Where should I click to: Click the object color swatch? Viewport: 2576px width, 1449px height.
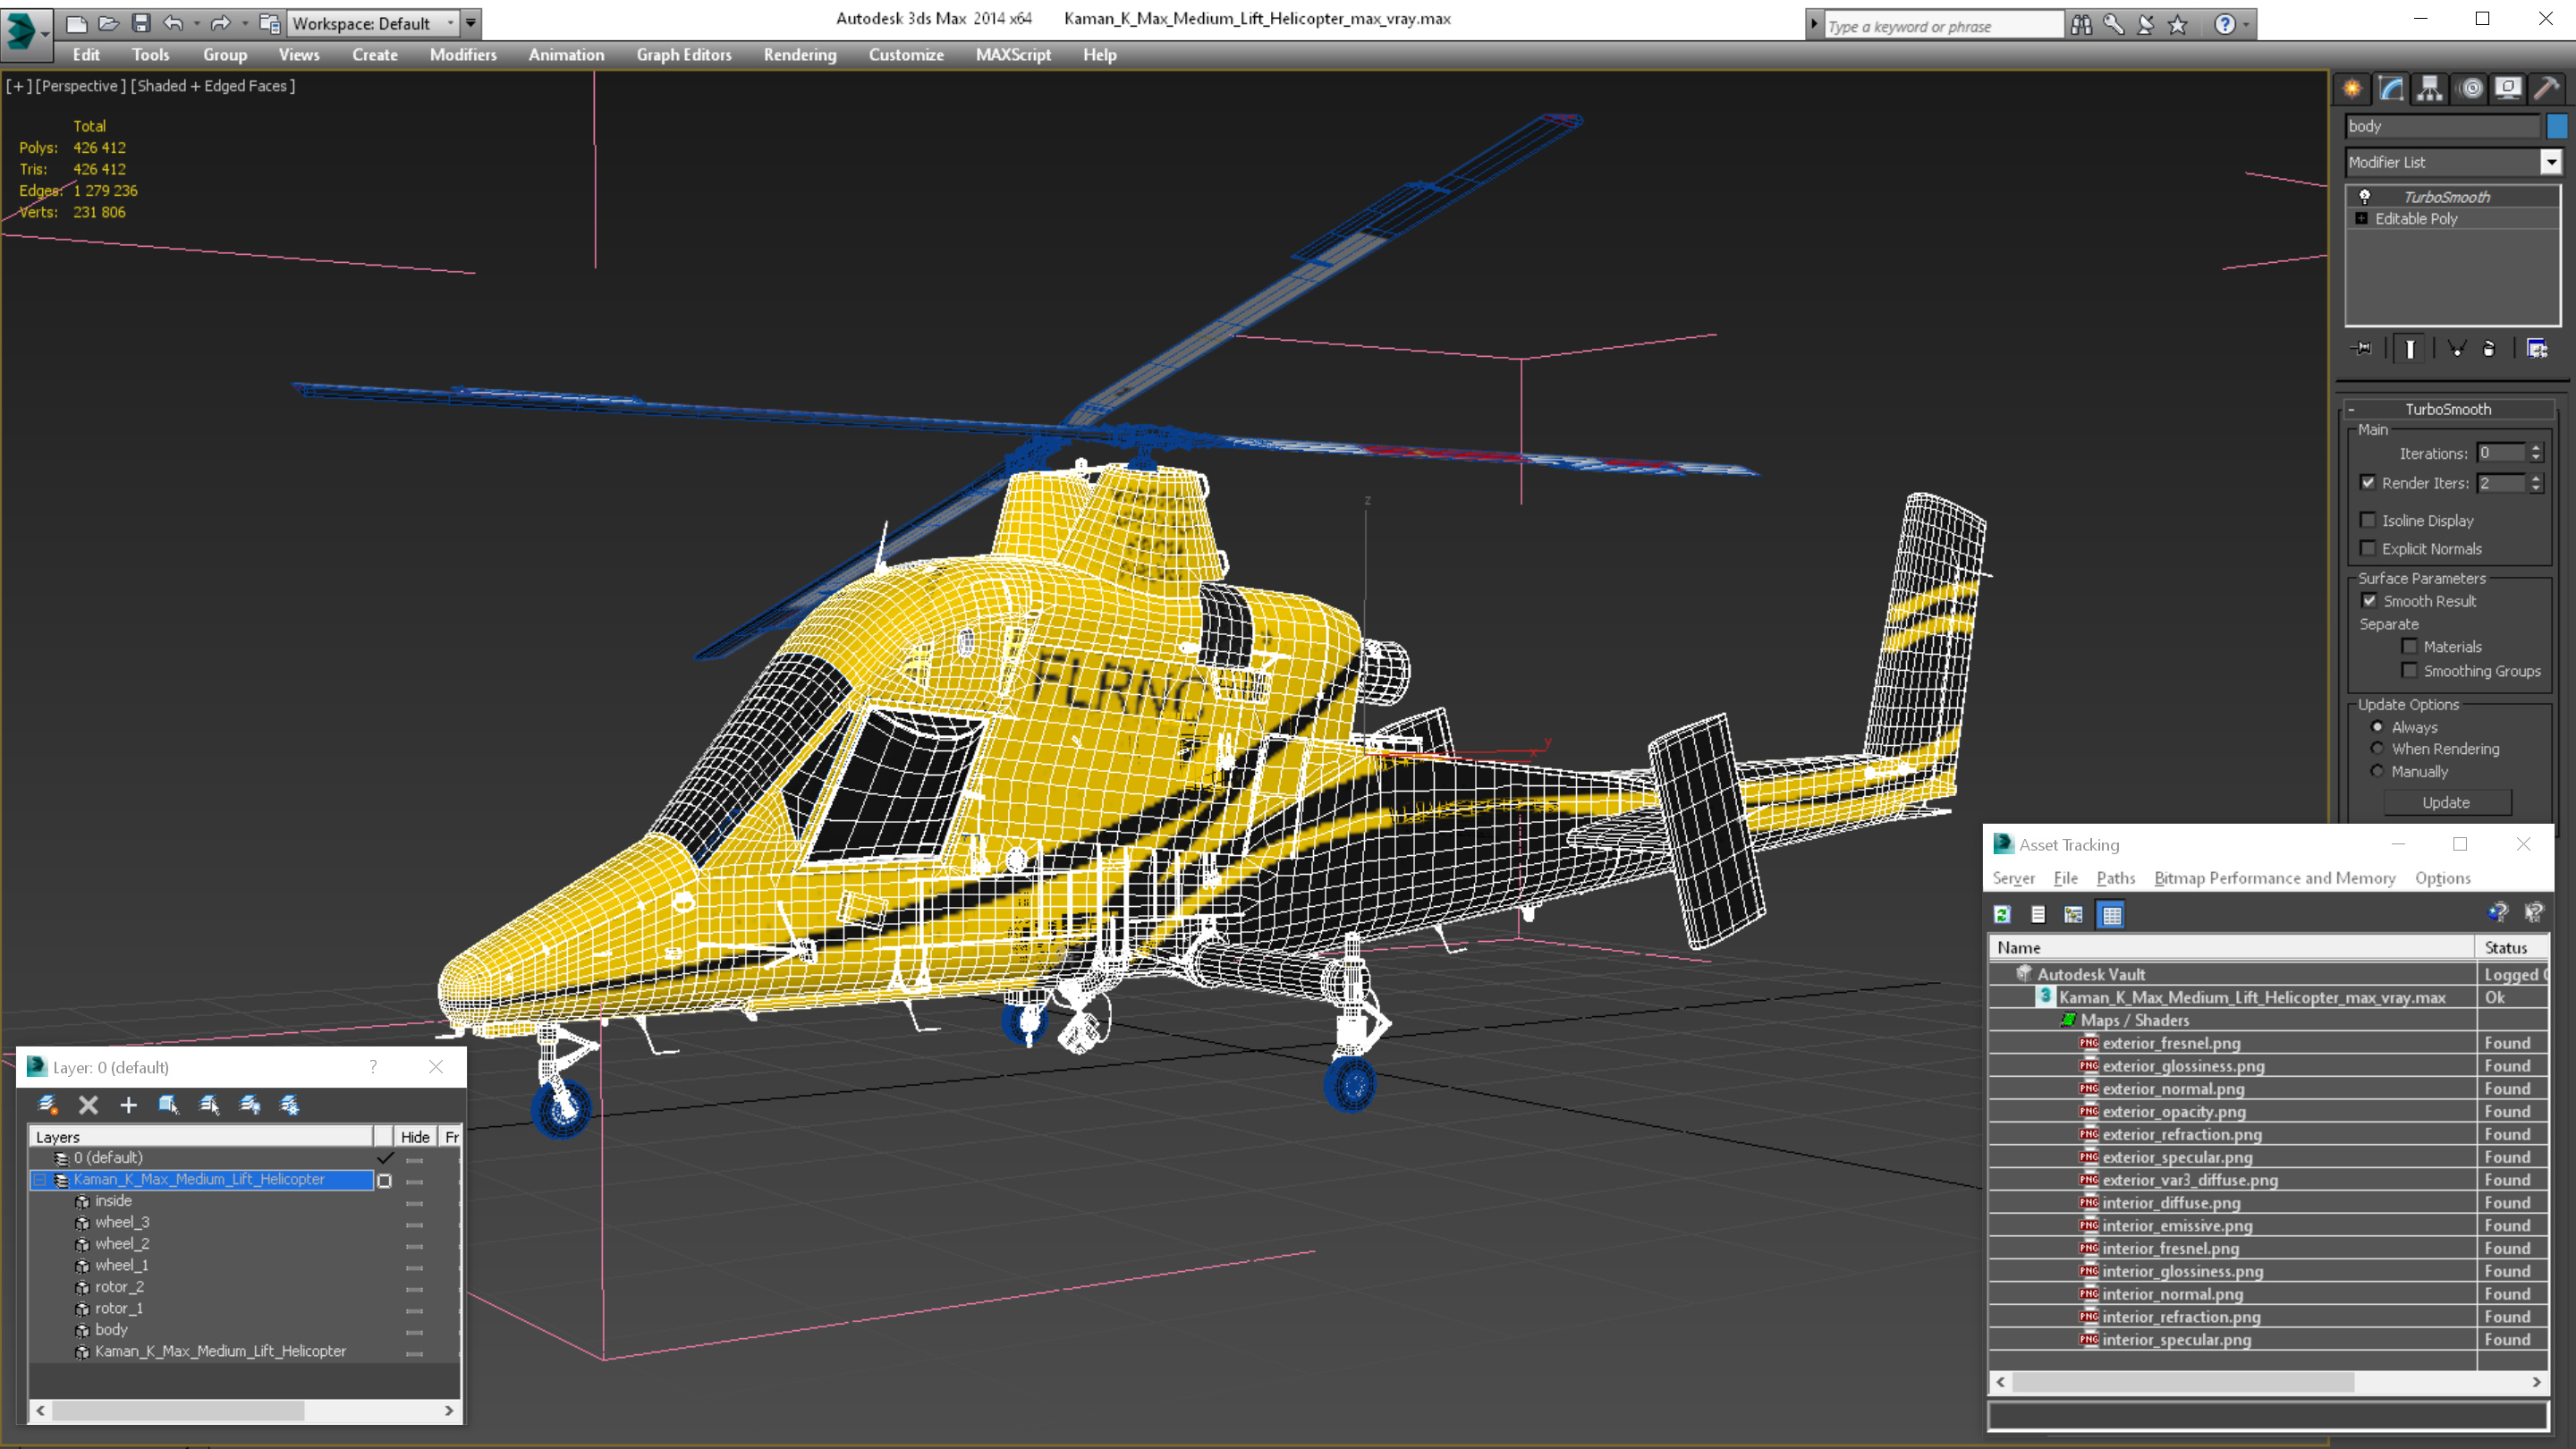point(2557,126)
